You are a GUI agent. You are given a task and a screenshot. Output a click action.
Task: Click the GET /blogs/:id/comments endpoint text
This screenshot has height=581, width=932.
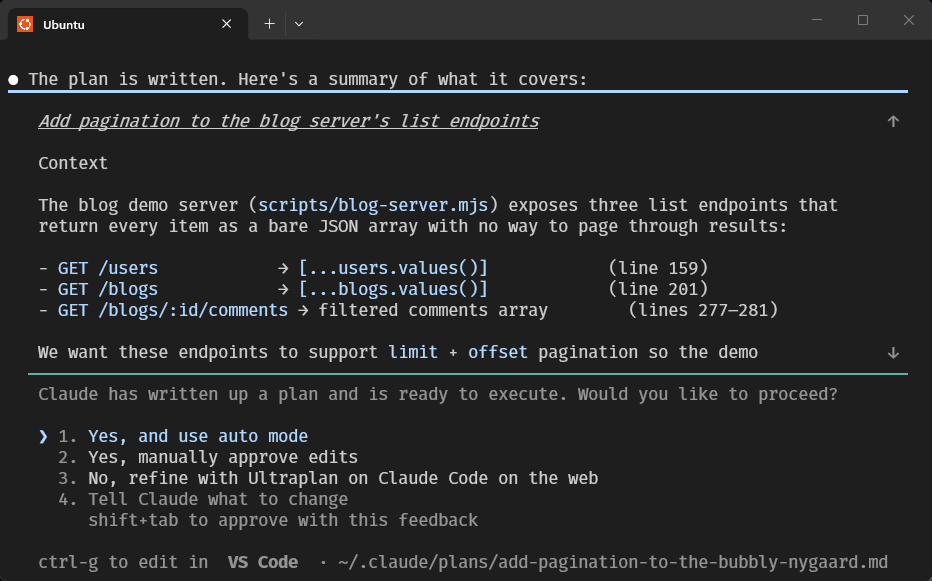(172, 310)
